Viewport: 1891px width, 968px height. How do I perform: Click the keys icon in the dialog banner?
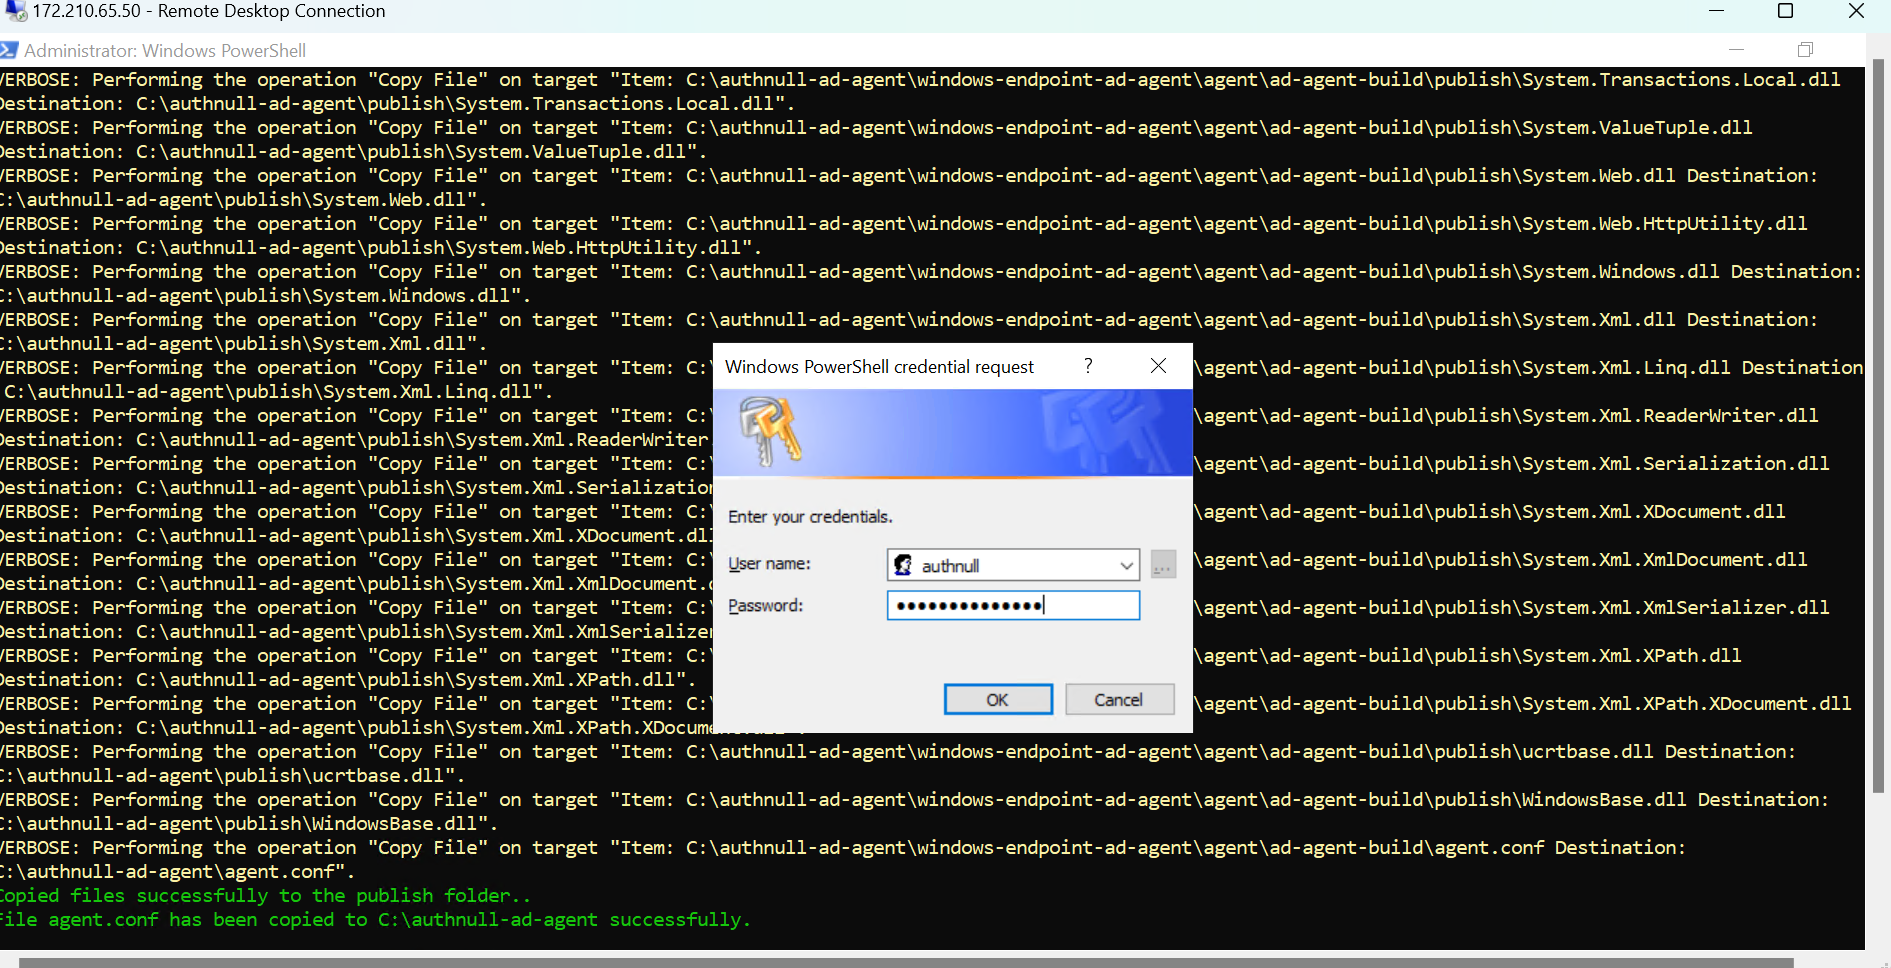(x=769, y=430)
